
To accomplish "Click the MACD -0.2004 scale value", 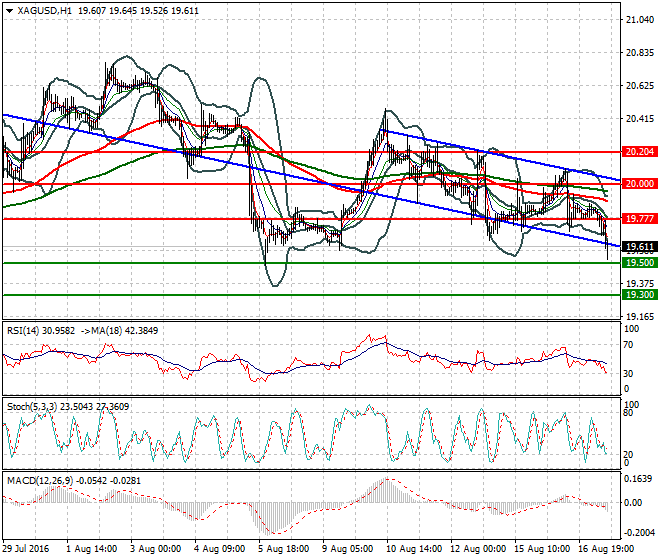I will [639, 533].
